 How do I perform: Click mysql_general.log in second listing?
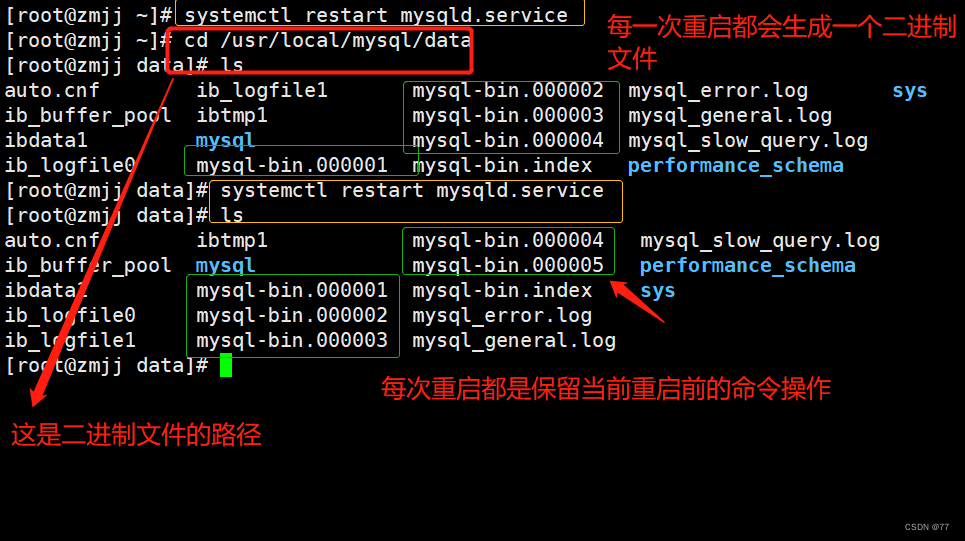pyautogui.click(x=514, y=341)
